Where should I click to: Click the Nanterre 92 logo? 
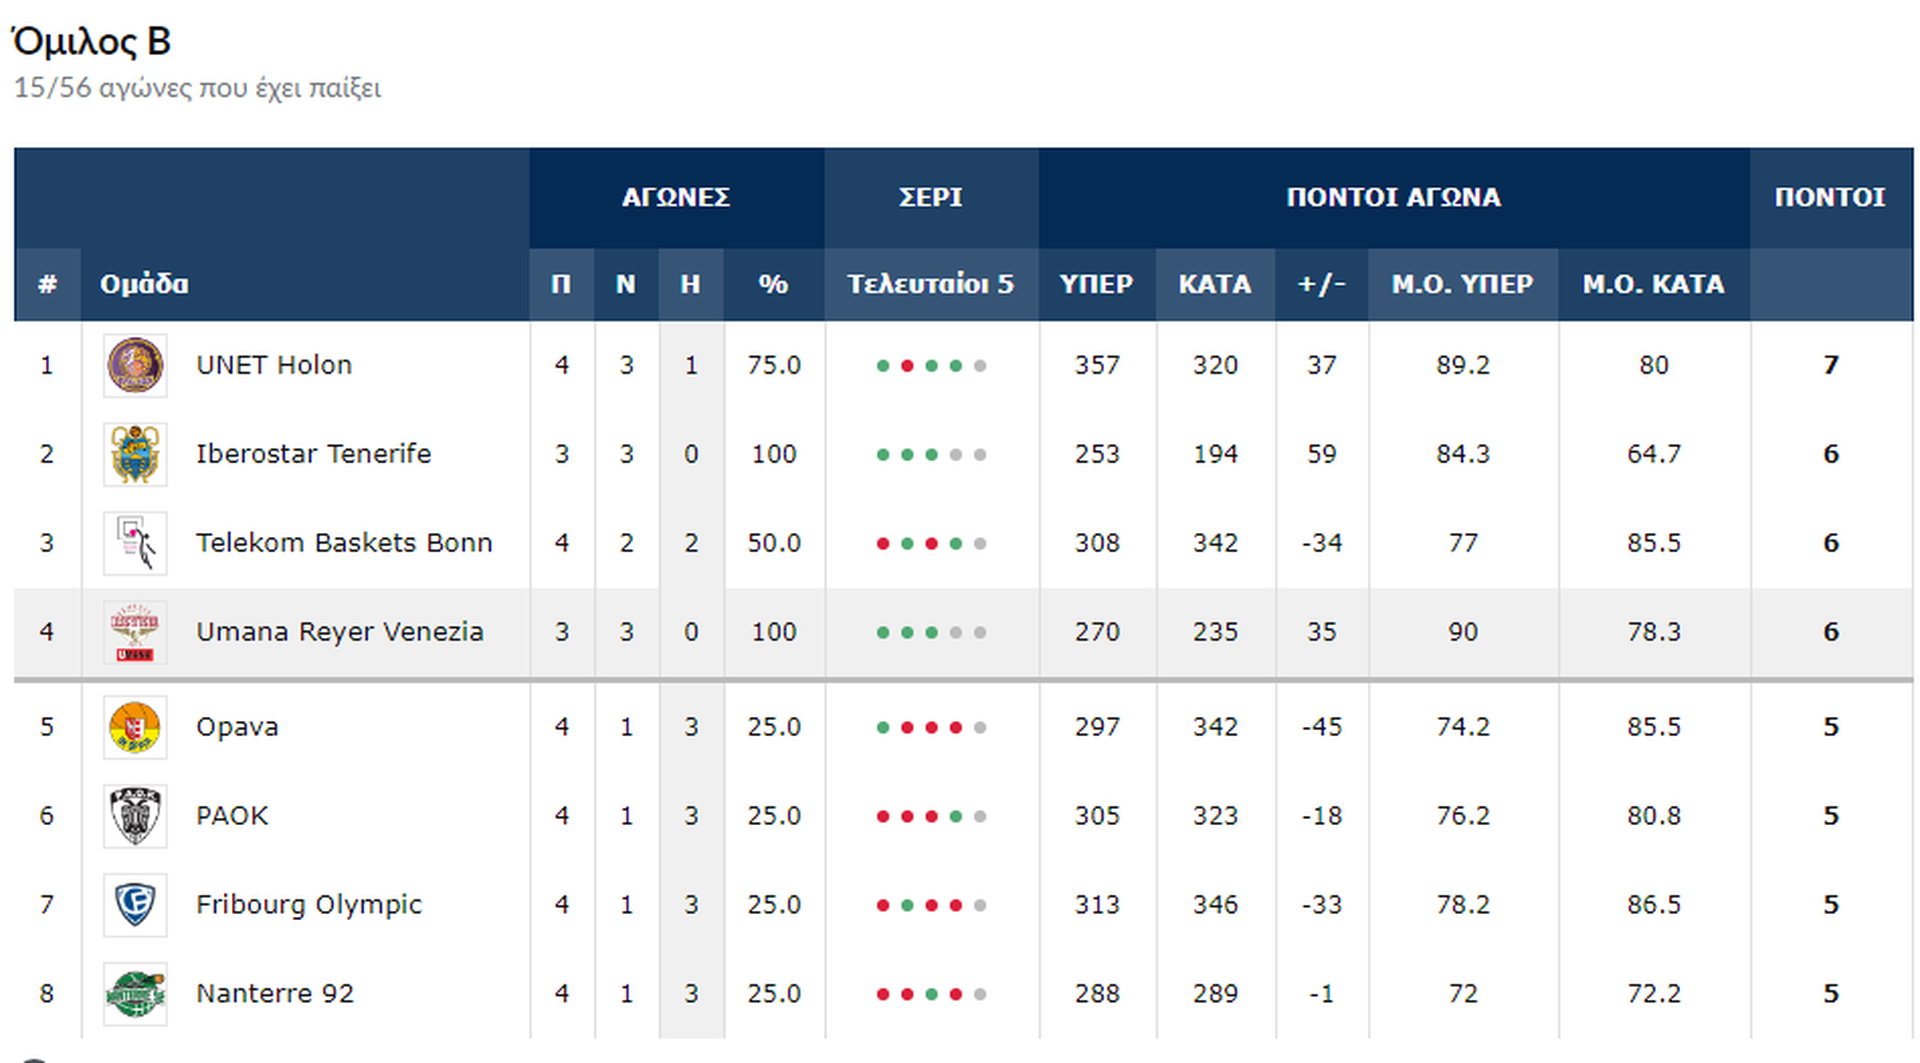pos(135,995)
